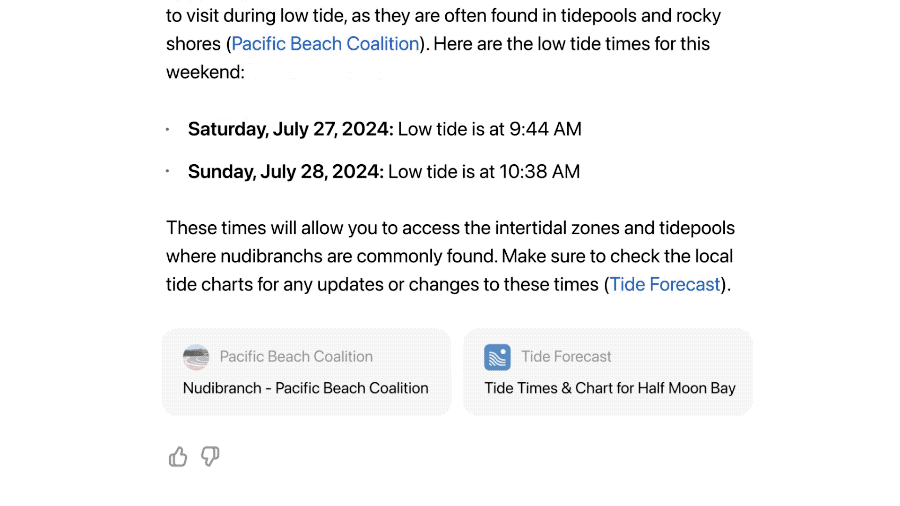
Task: Open the Nudibranch - Pacific Beach Coalition card title
Action: 305,388
